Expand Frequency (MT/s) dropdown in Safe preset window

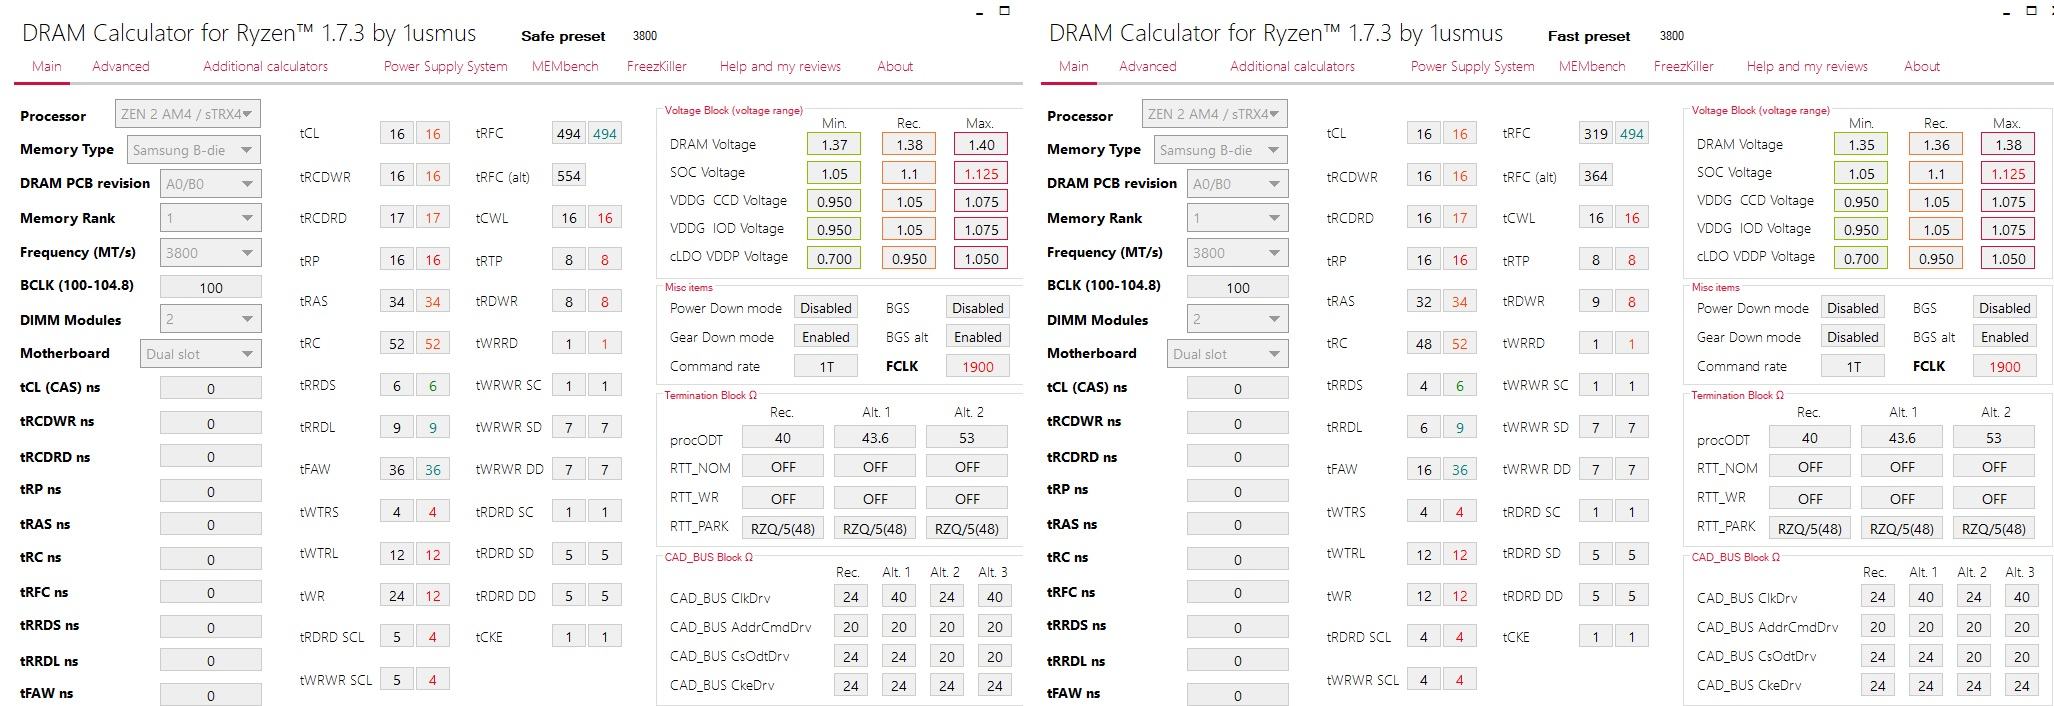tap(210, 253)
